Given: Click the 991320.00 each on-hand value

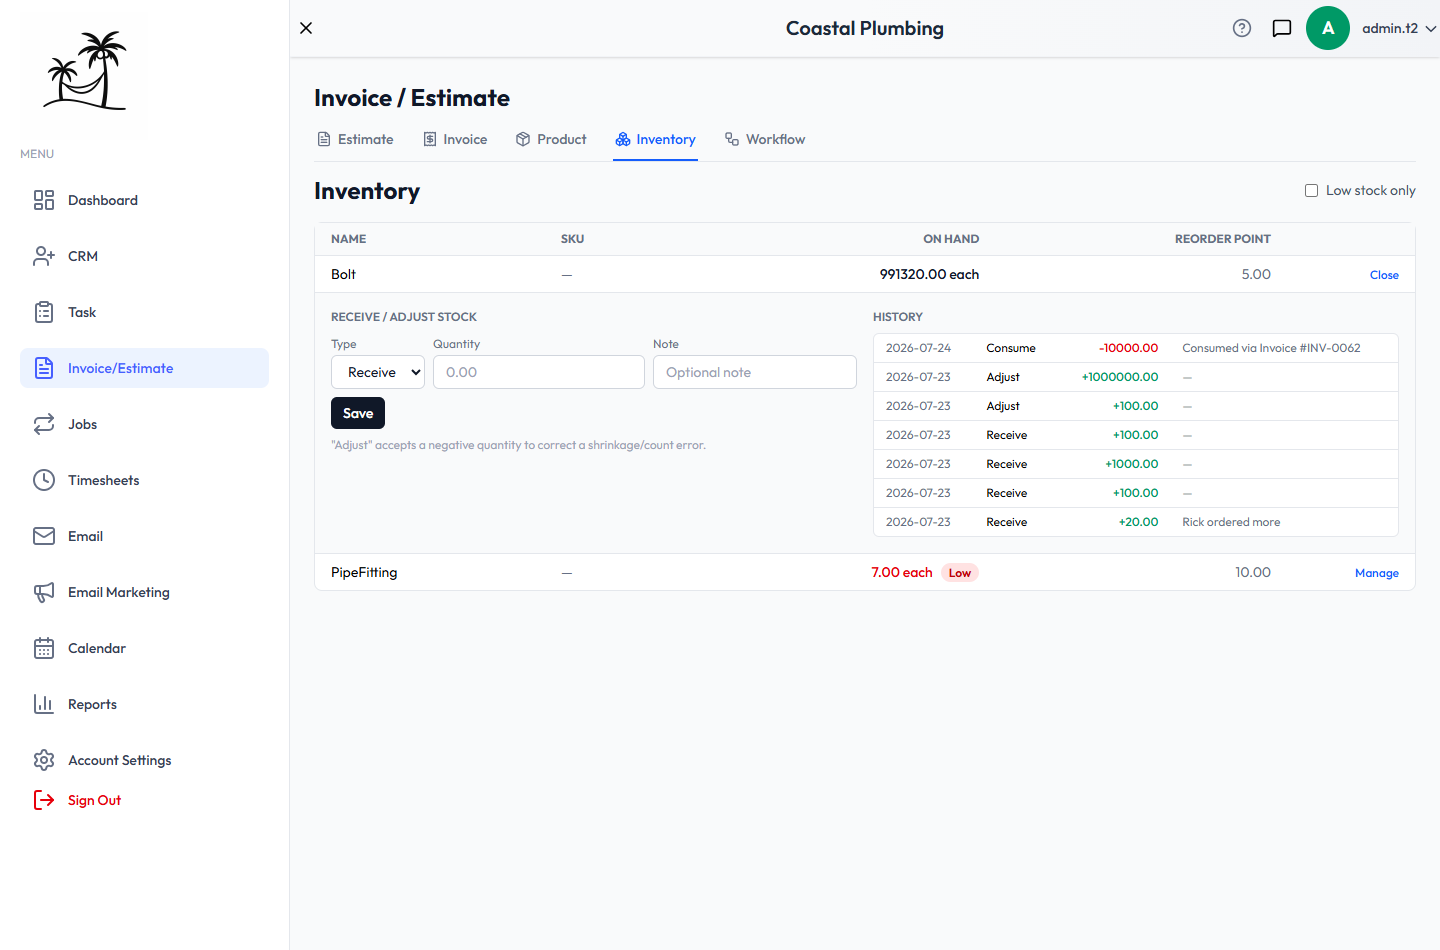Looking at the screenshot, I should click(929, 274).
